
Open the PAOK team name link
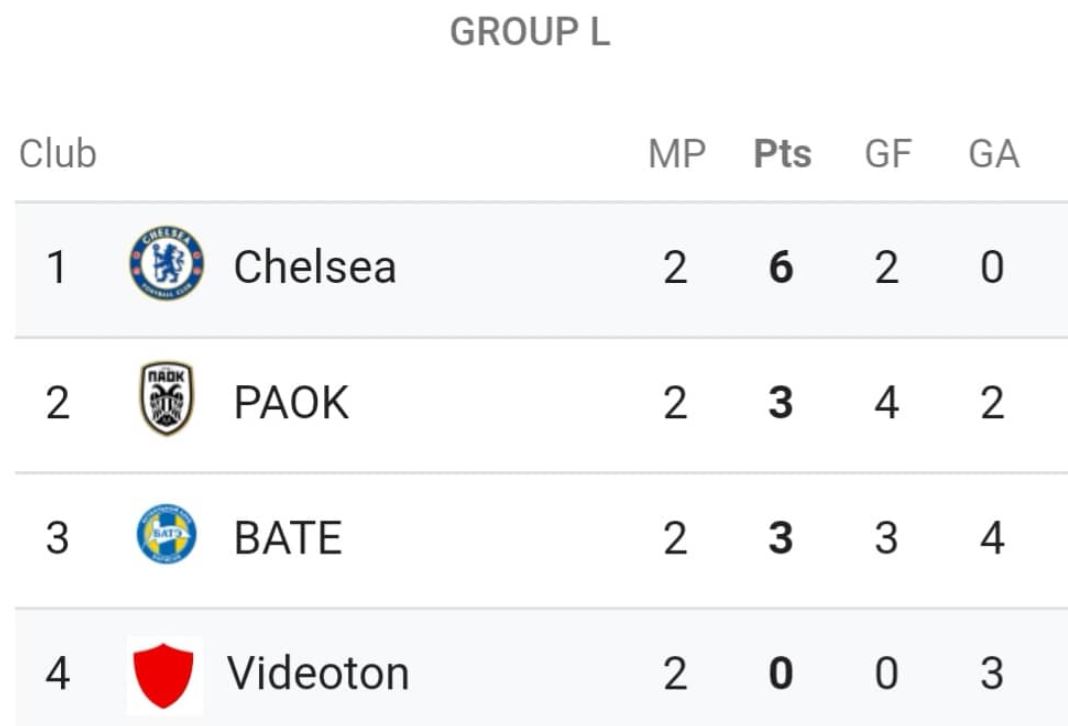pos(292,402)
